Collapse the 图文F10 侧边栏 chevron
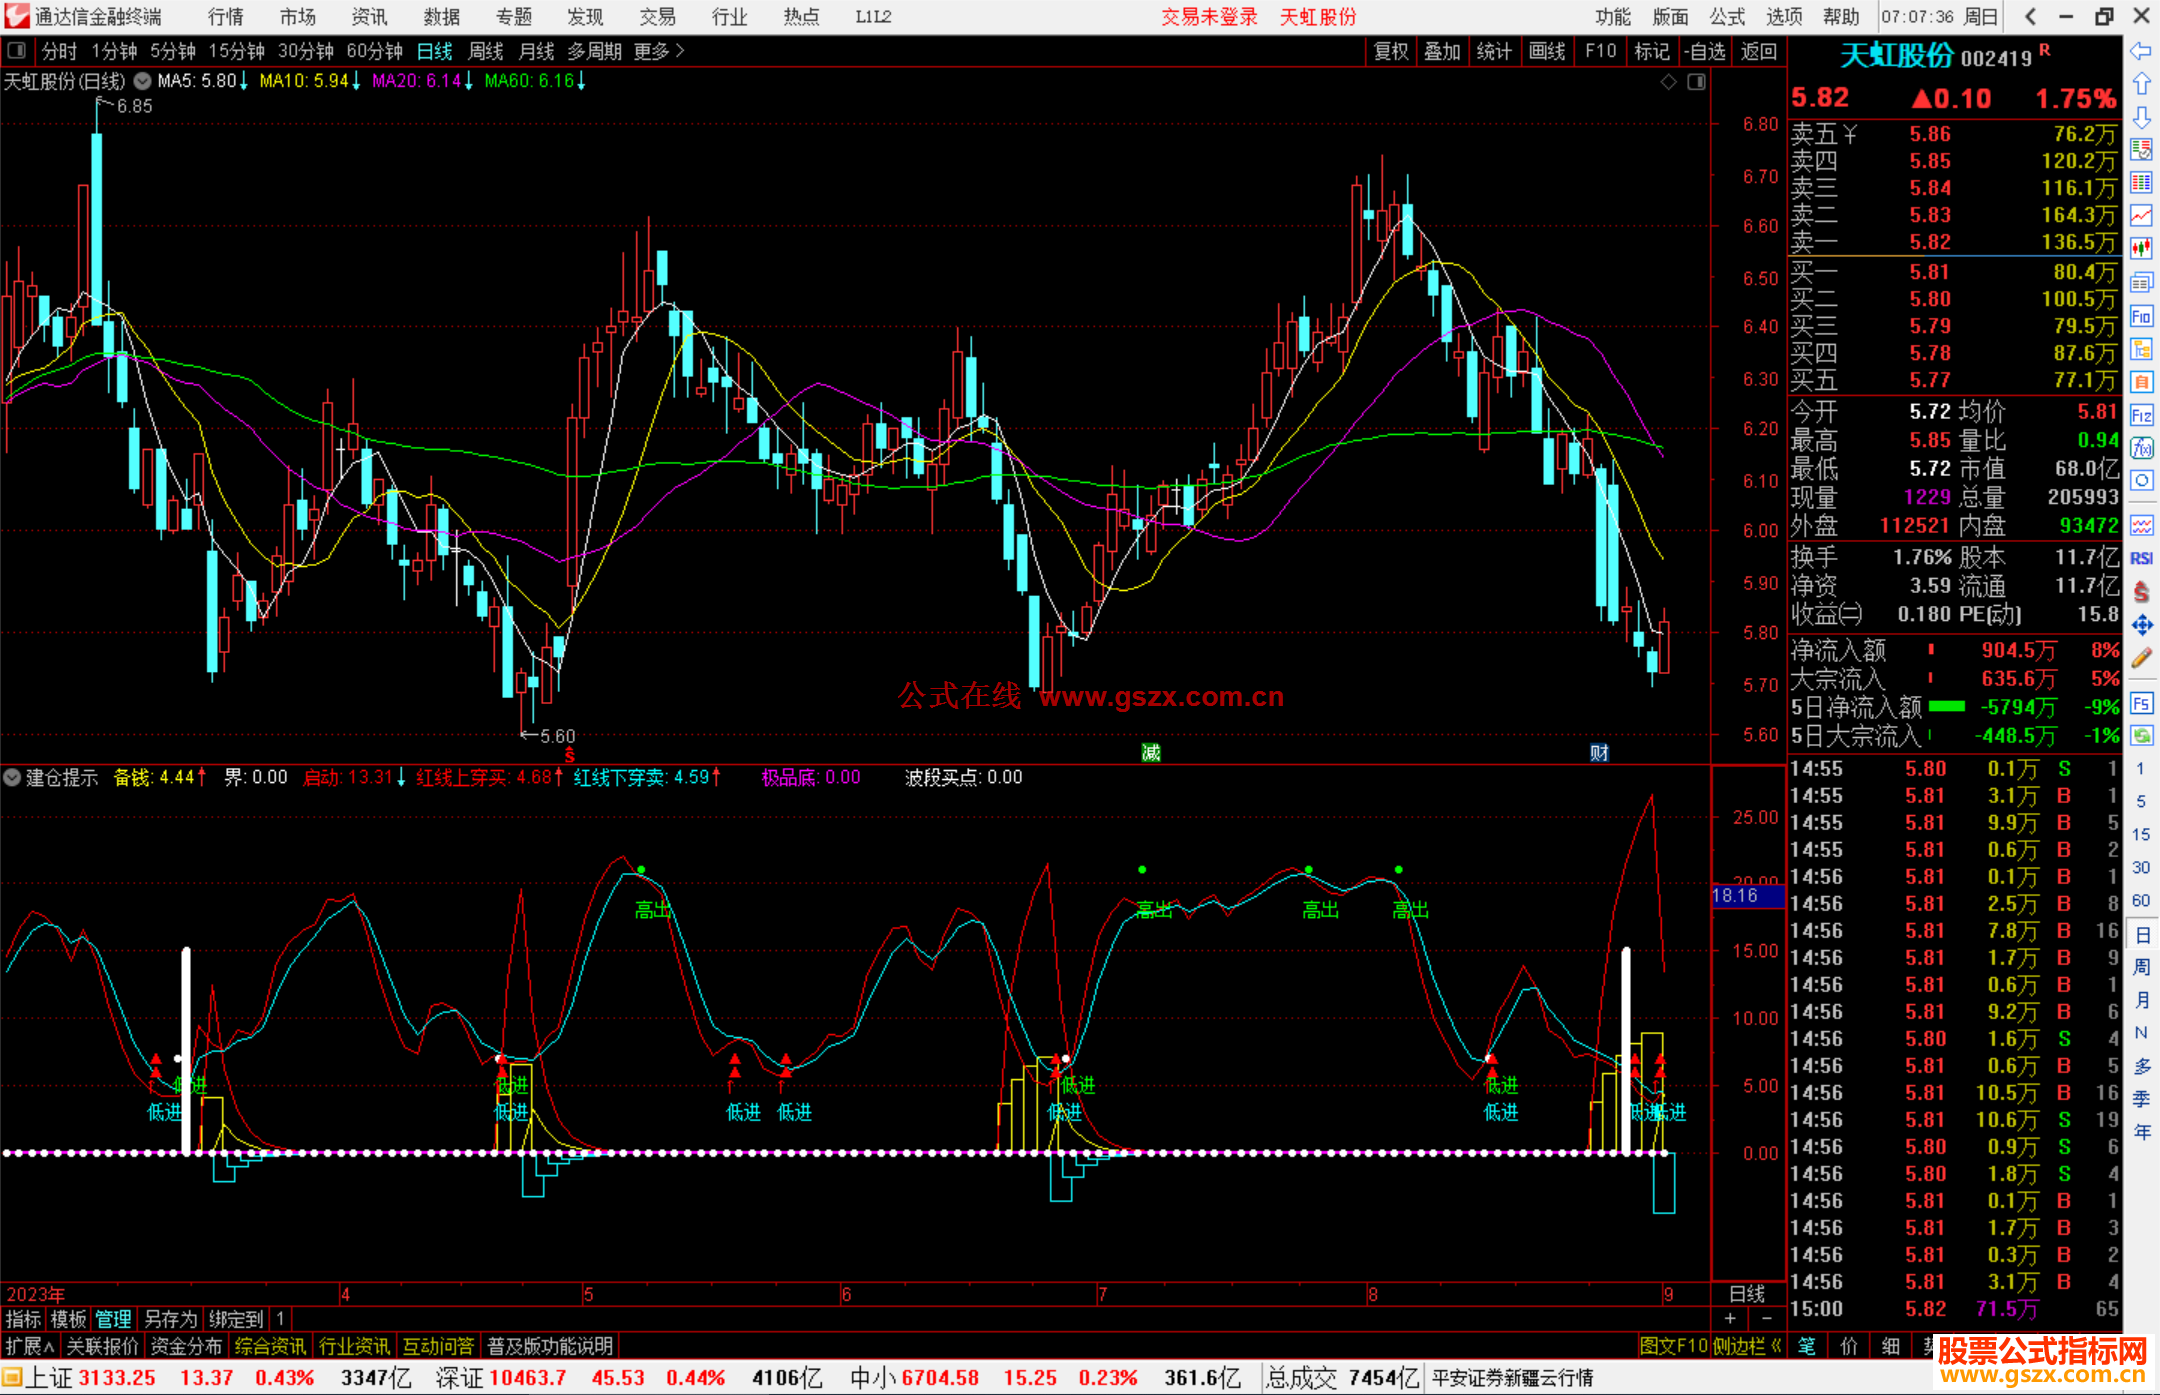Screen dimensions: 2160x1395 click(x=1776, y=1346)
